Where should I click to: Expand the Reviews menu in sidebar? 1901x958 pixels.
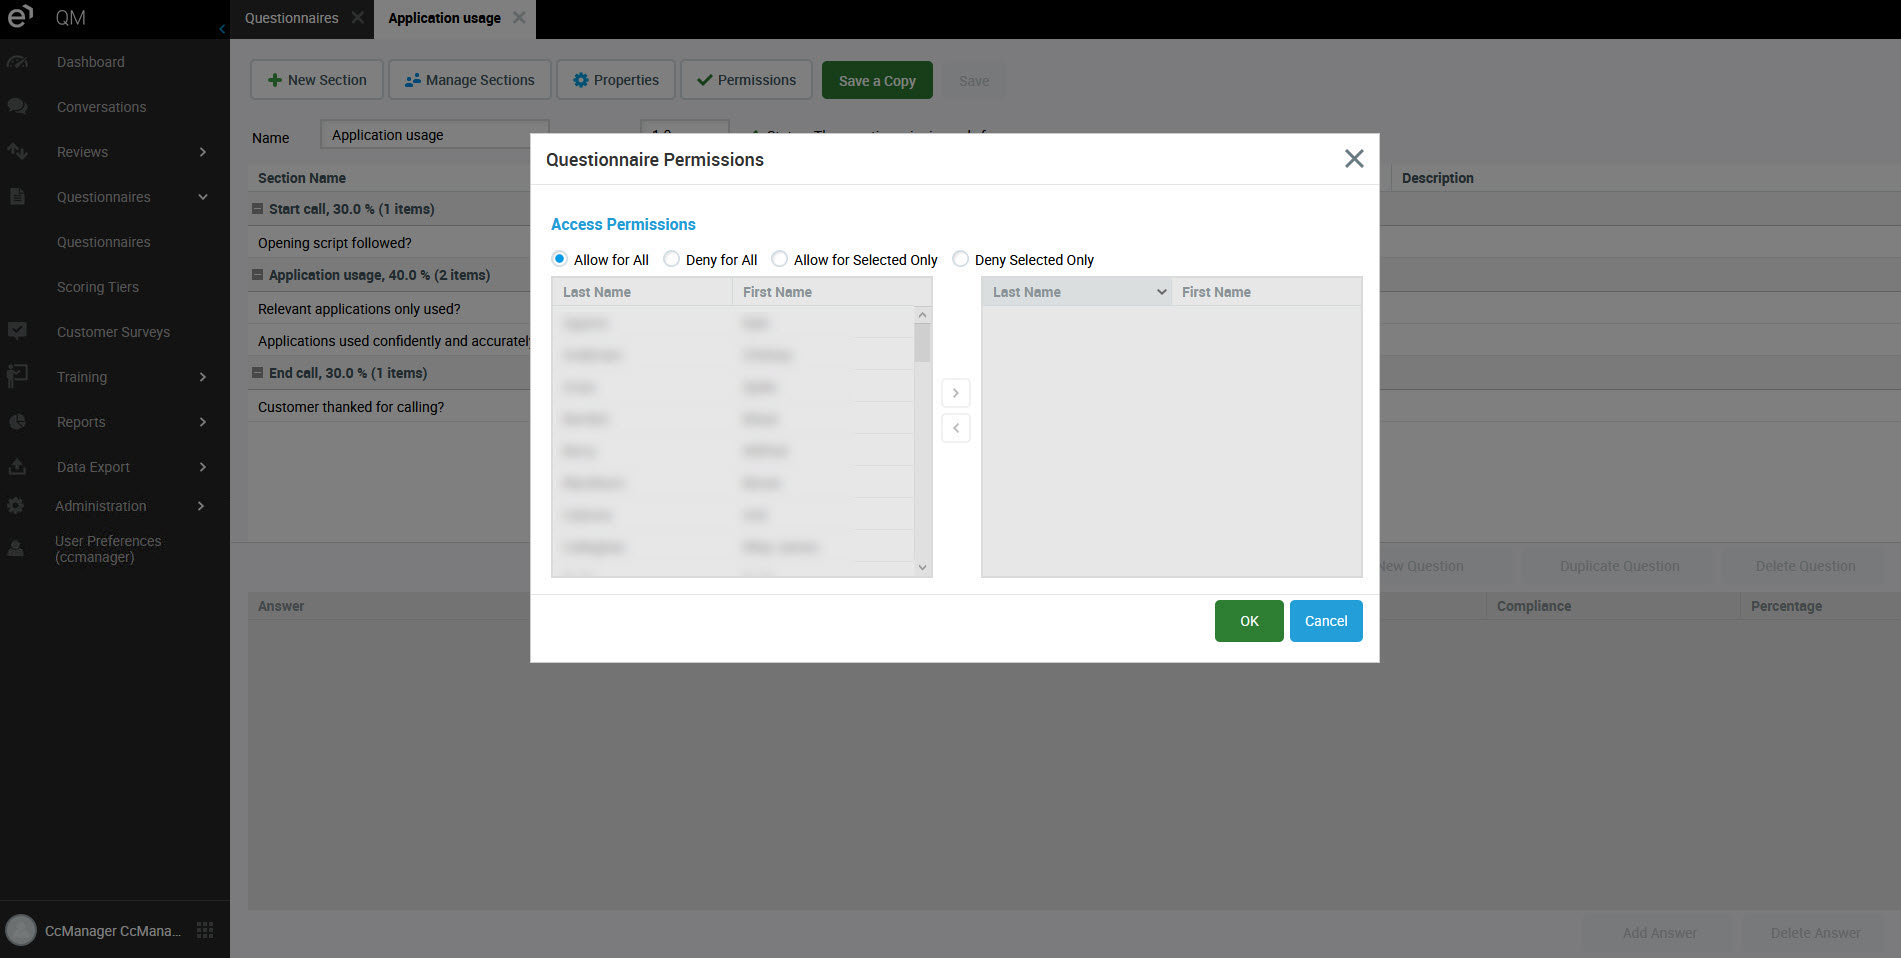pyautogui.click(x=203, y=152)
